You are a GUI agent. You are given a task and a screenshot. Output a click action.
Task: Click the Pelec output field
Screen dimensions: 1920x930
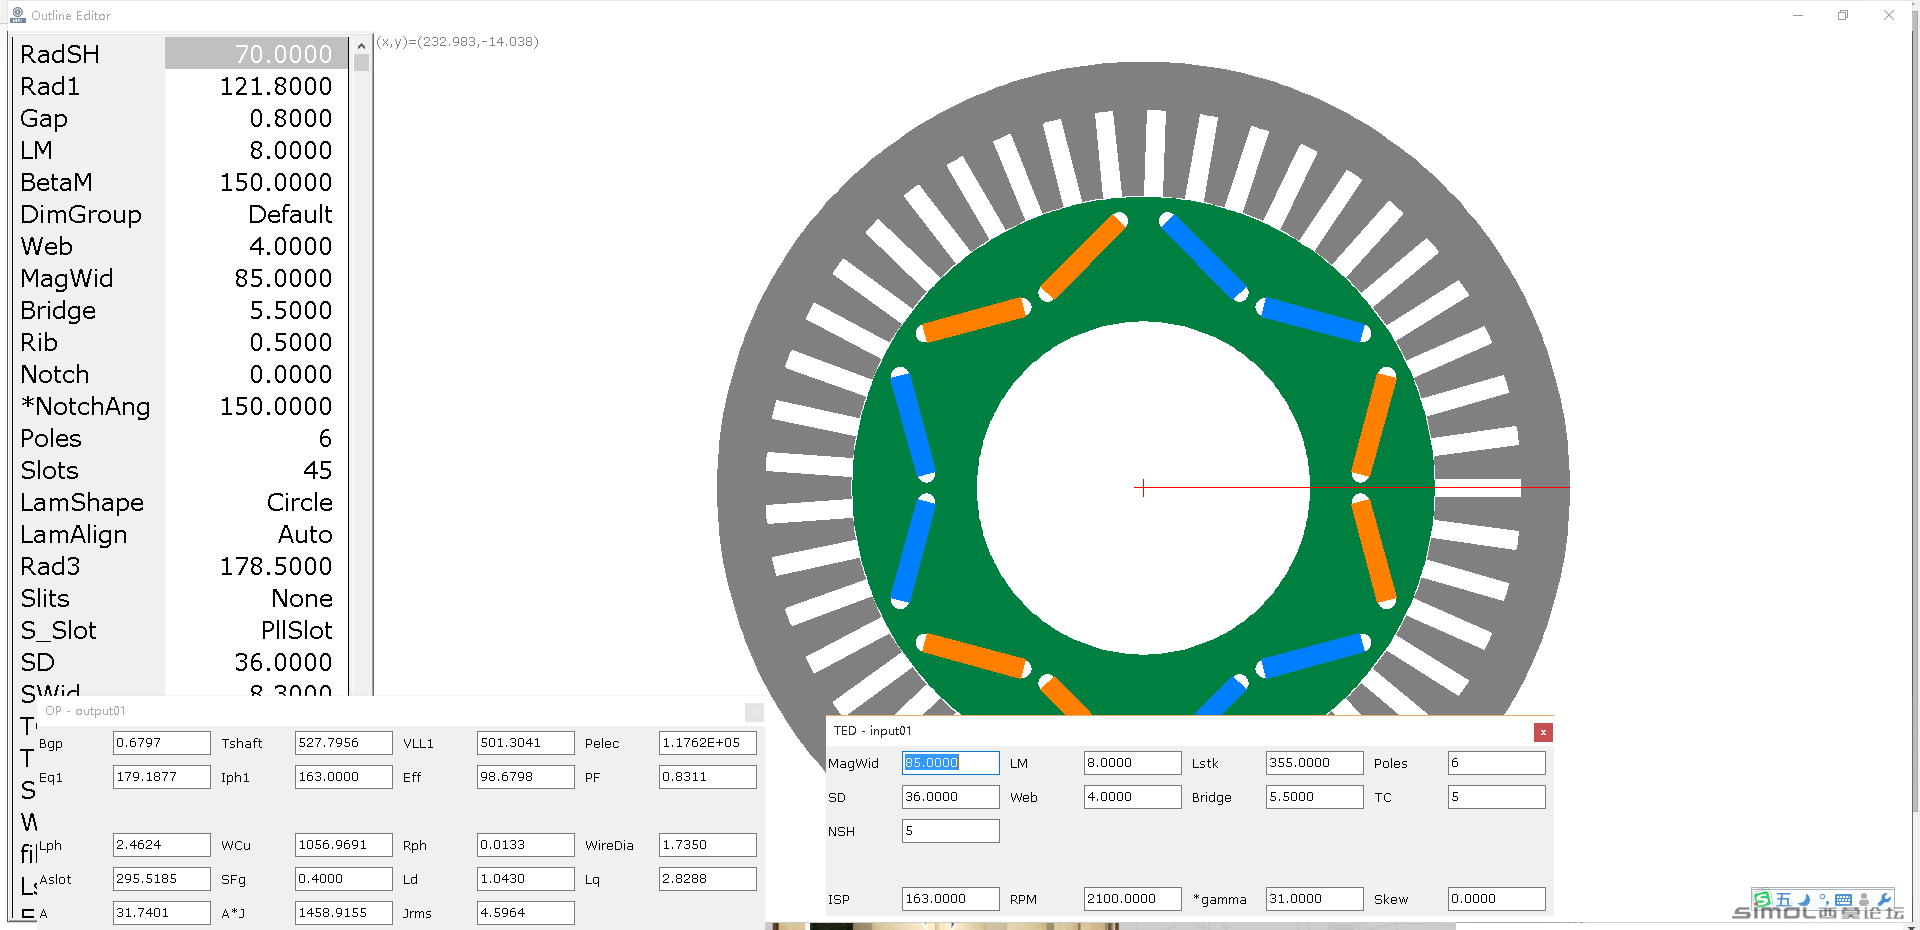click(x=707, y=743)
